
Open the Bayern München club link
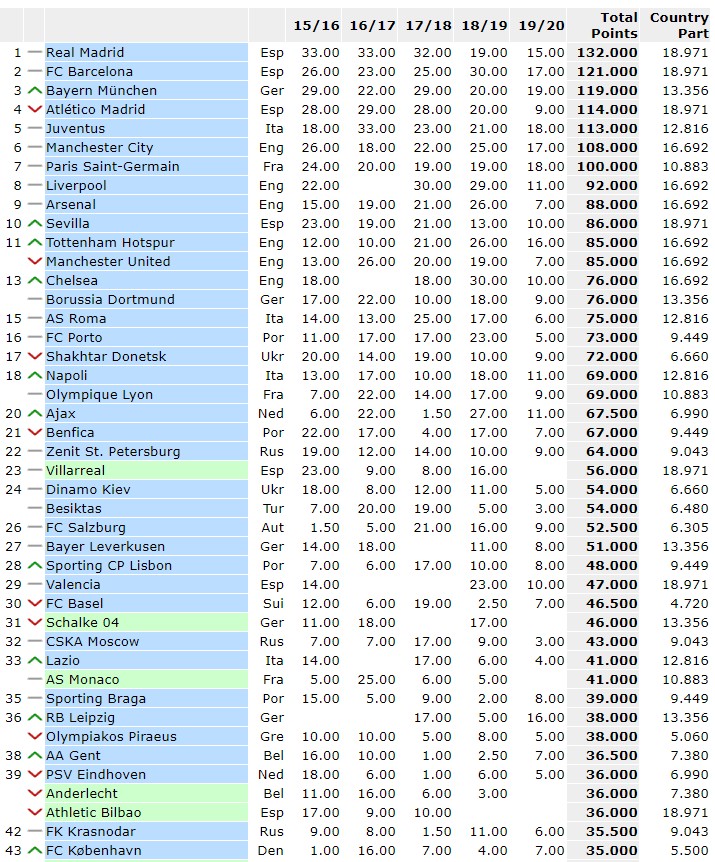click(x=102, y=91)
